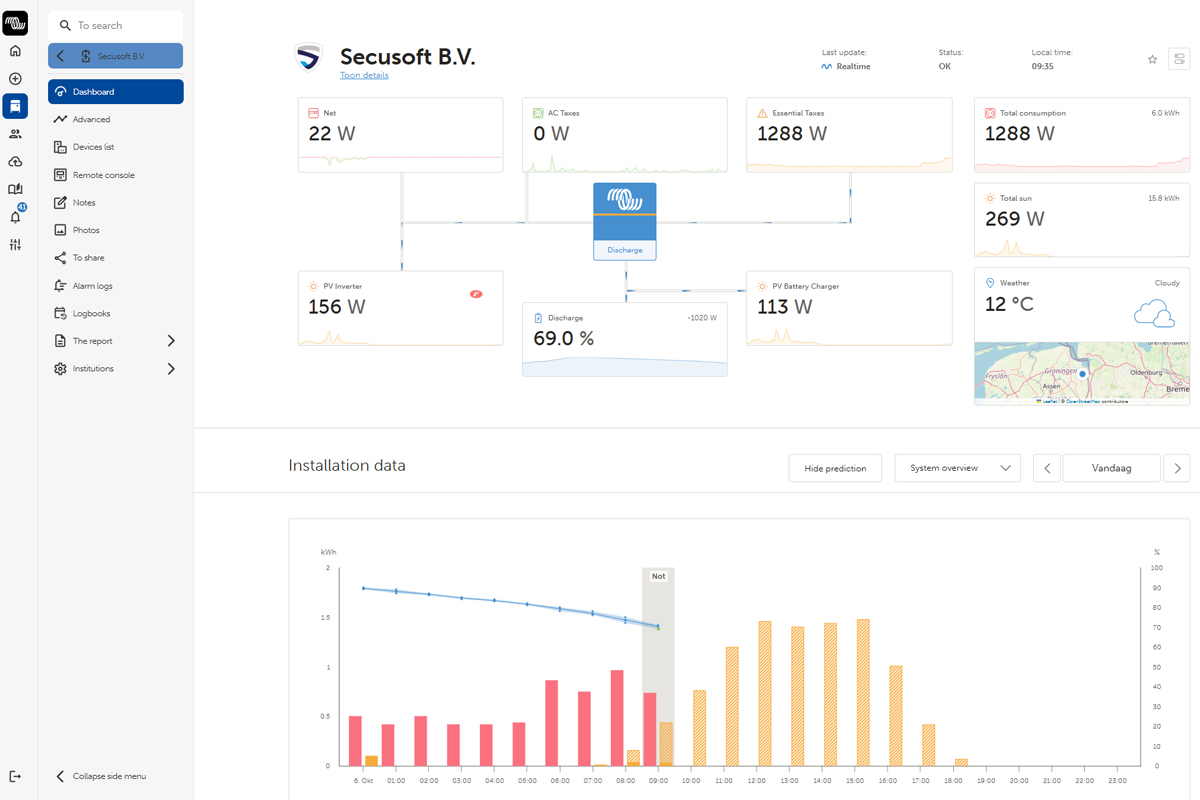Click Collapse side menu

108,776
